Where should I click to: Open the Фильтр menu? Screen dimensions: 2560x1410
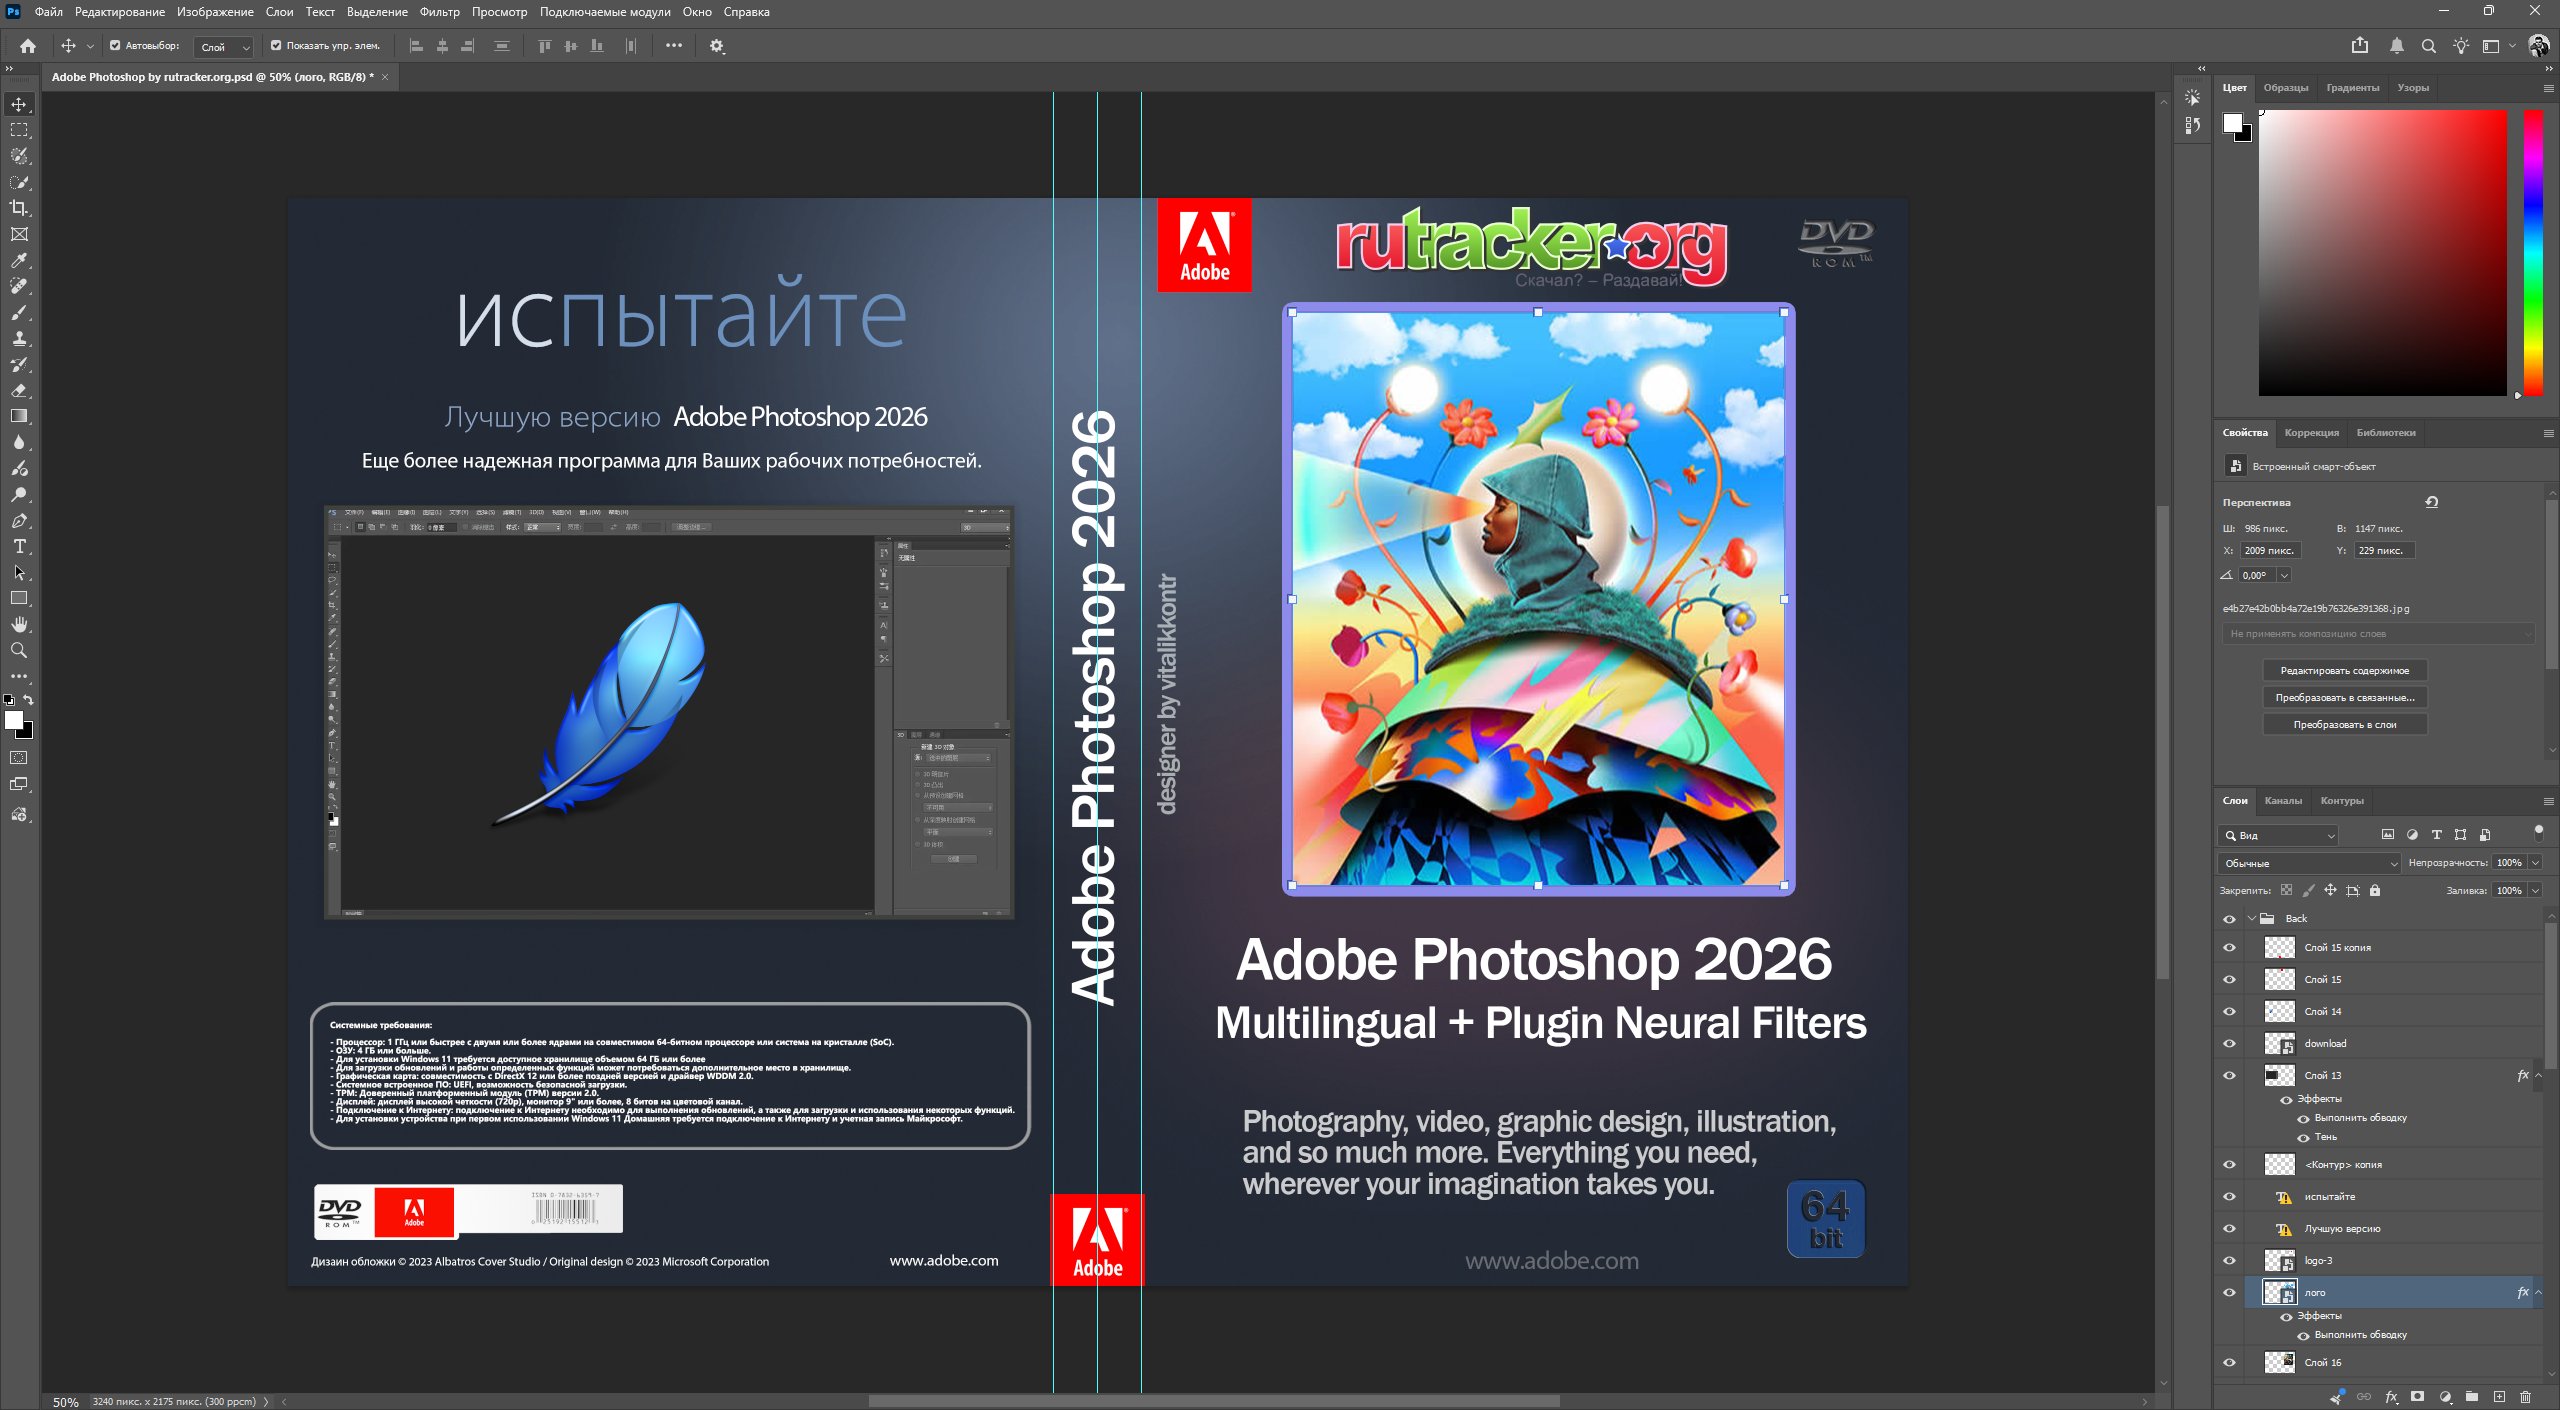pos(439,12)
